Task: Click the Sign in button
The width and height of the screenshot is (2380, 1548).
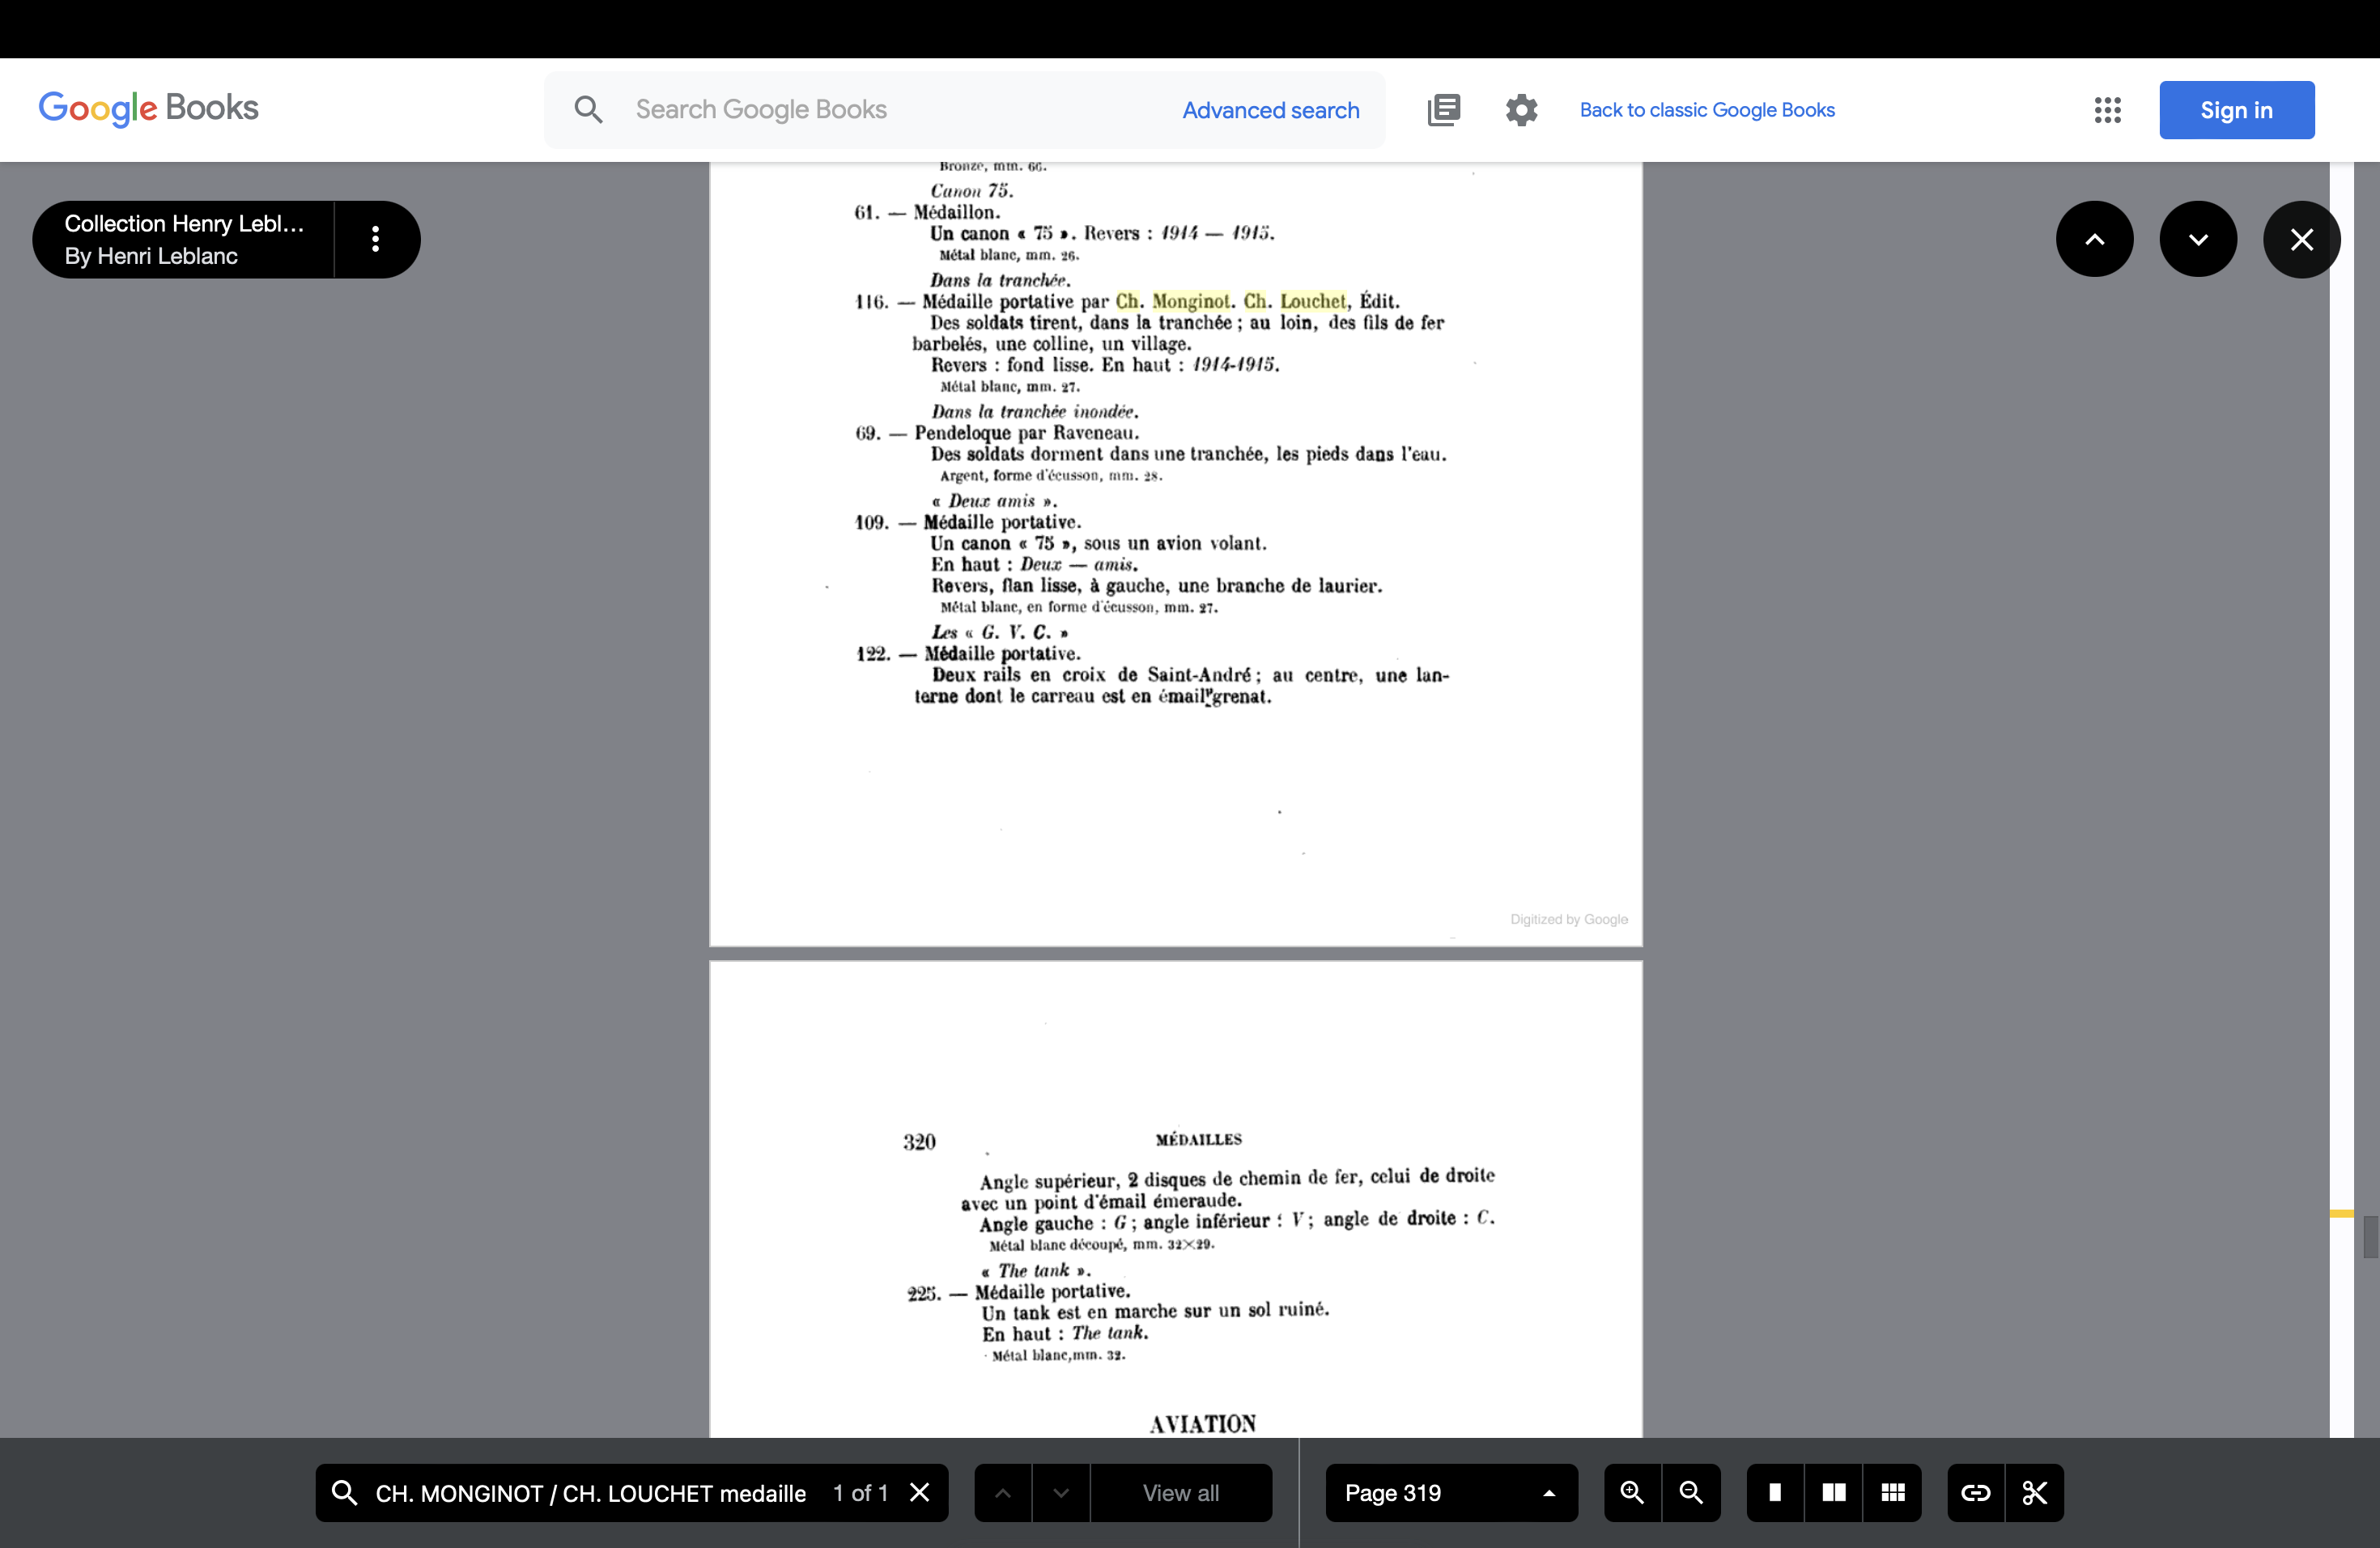Action: (x=2236, y=110)
